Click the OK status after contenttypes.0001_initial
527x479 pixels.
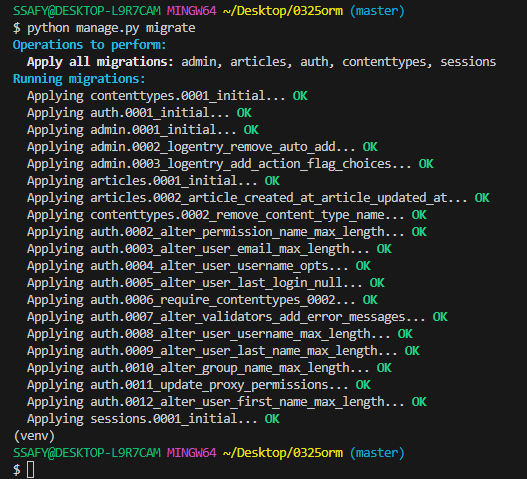[300, 96]
